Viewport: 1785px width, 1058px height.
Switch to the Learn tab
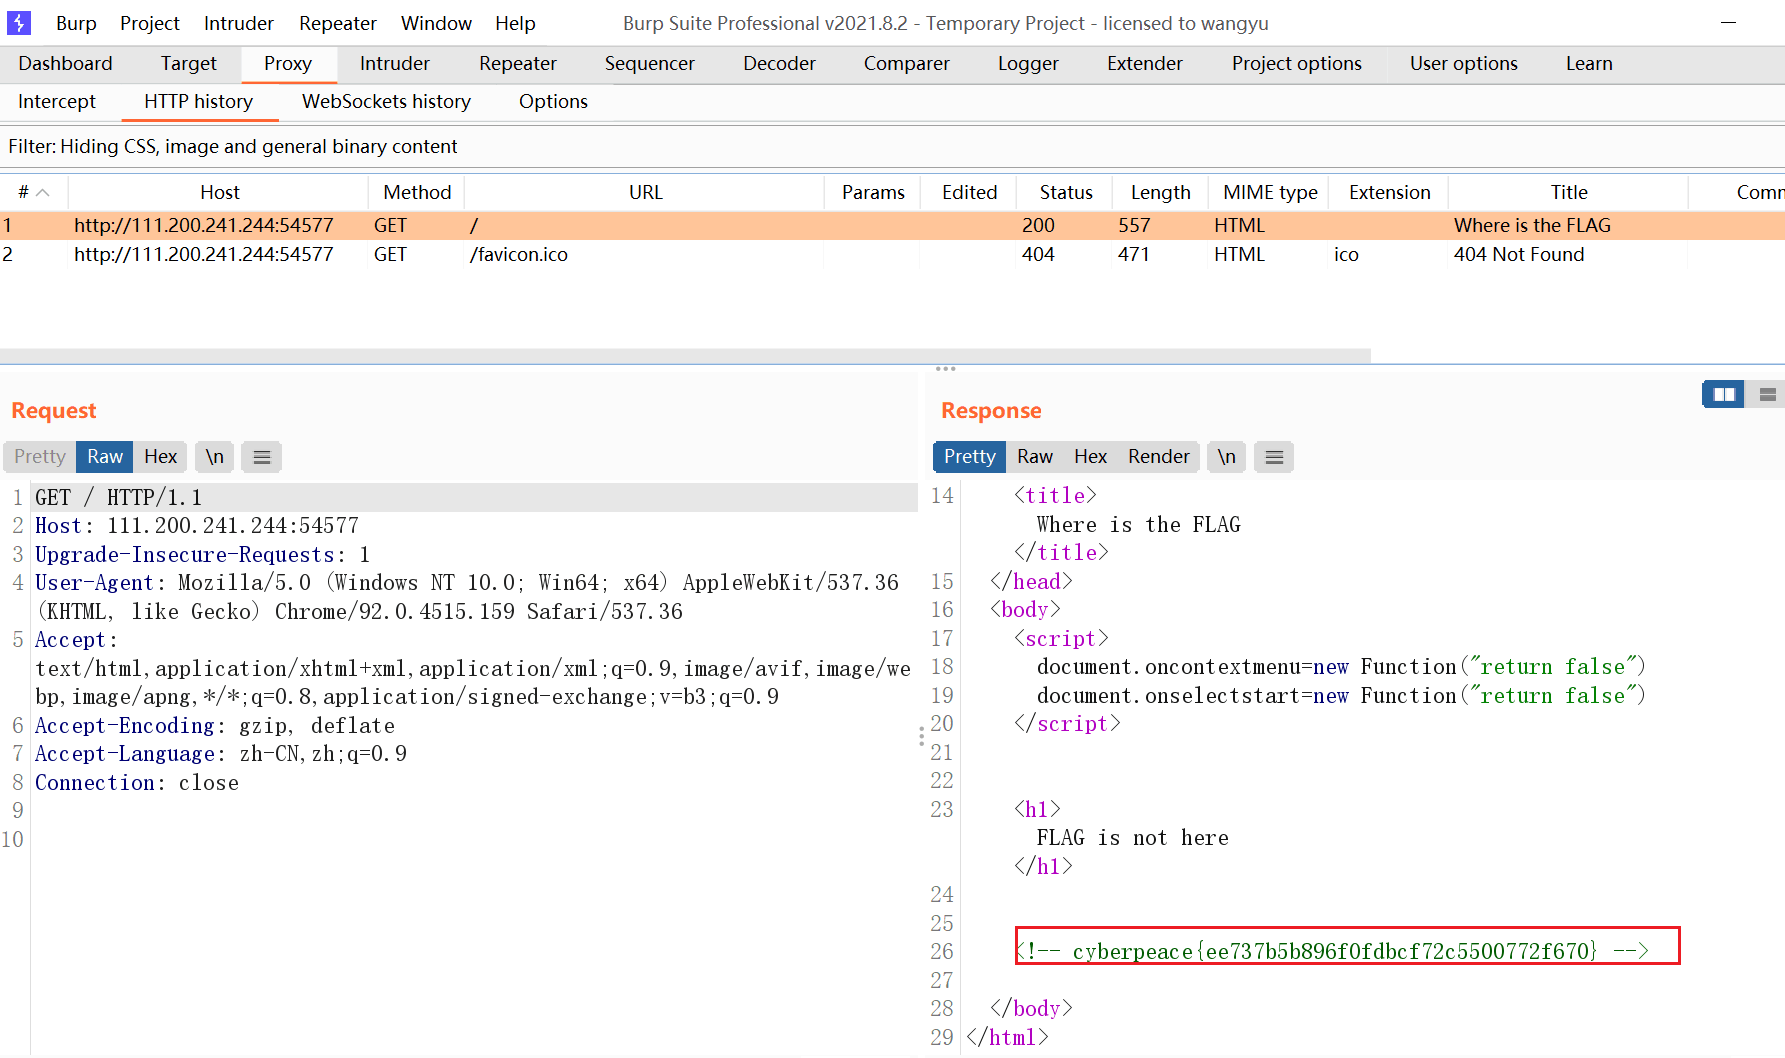(x=1589, y=63)
